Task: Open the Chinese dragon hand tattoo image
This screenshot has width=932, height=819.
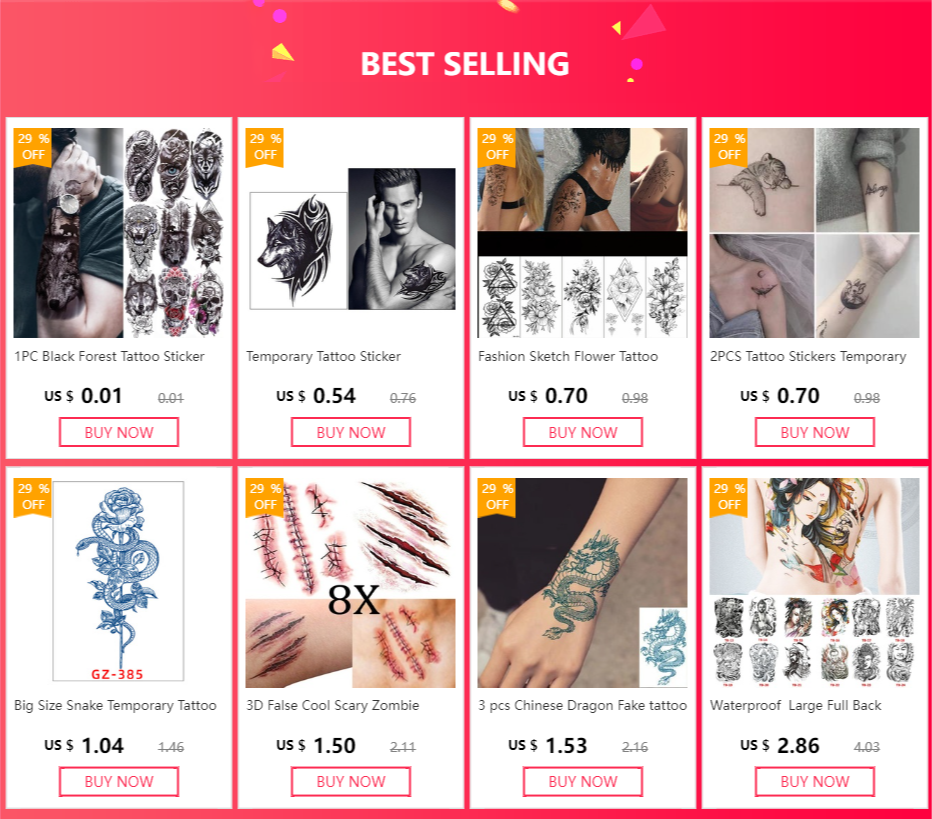Action: point(582,582)
